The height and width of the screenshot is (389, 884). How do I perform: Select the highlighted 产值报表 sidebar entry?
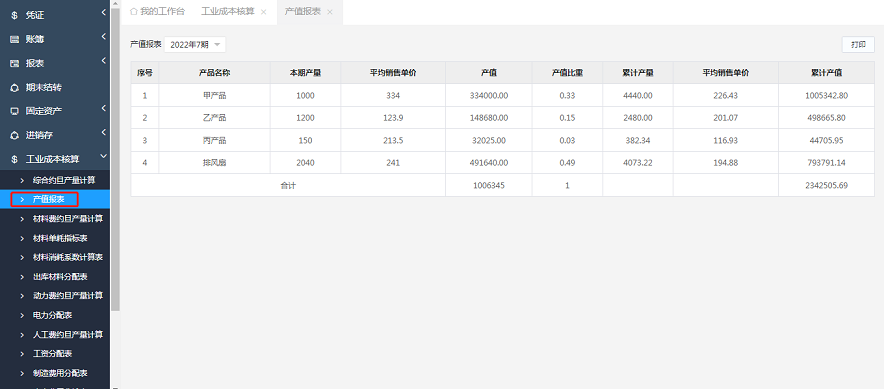click(x=55, y=199)
